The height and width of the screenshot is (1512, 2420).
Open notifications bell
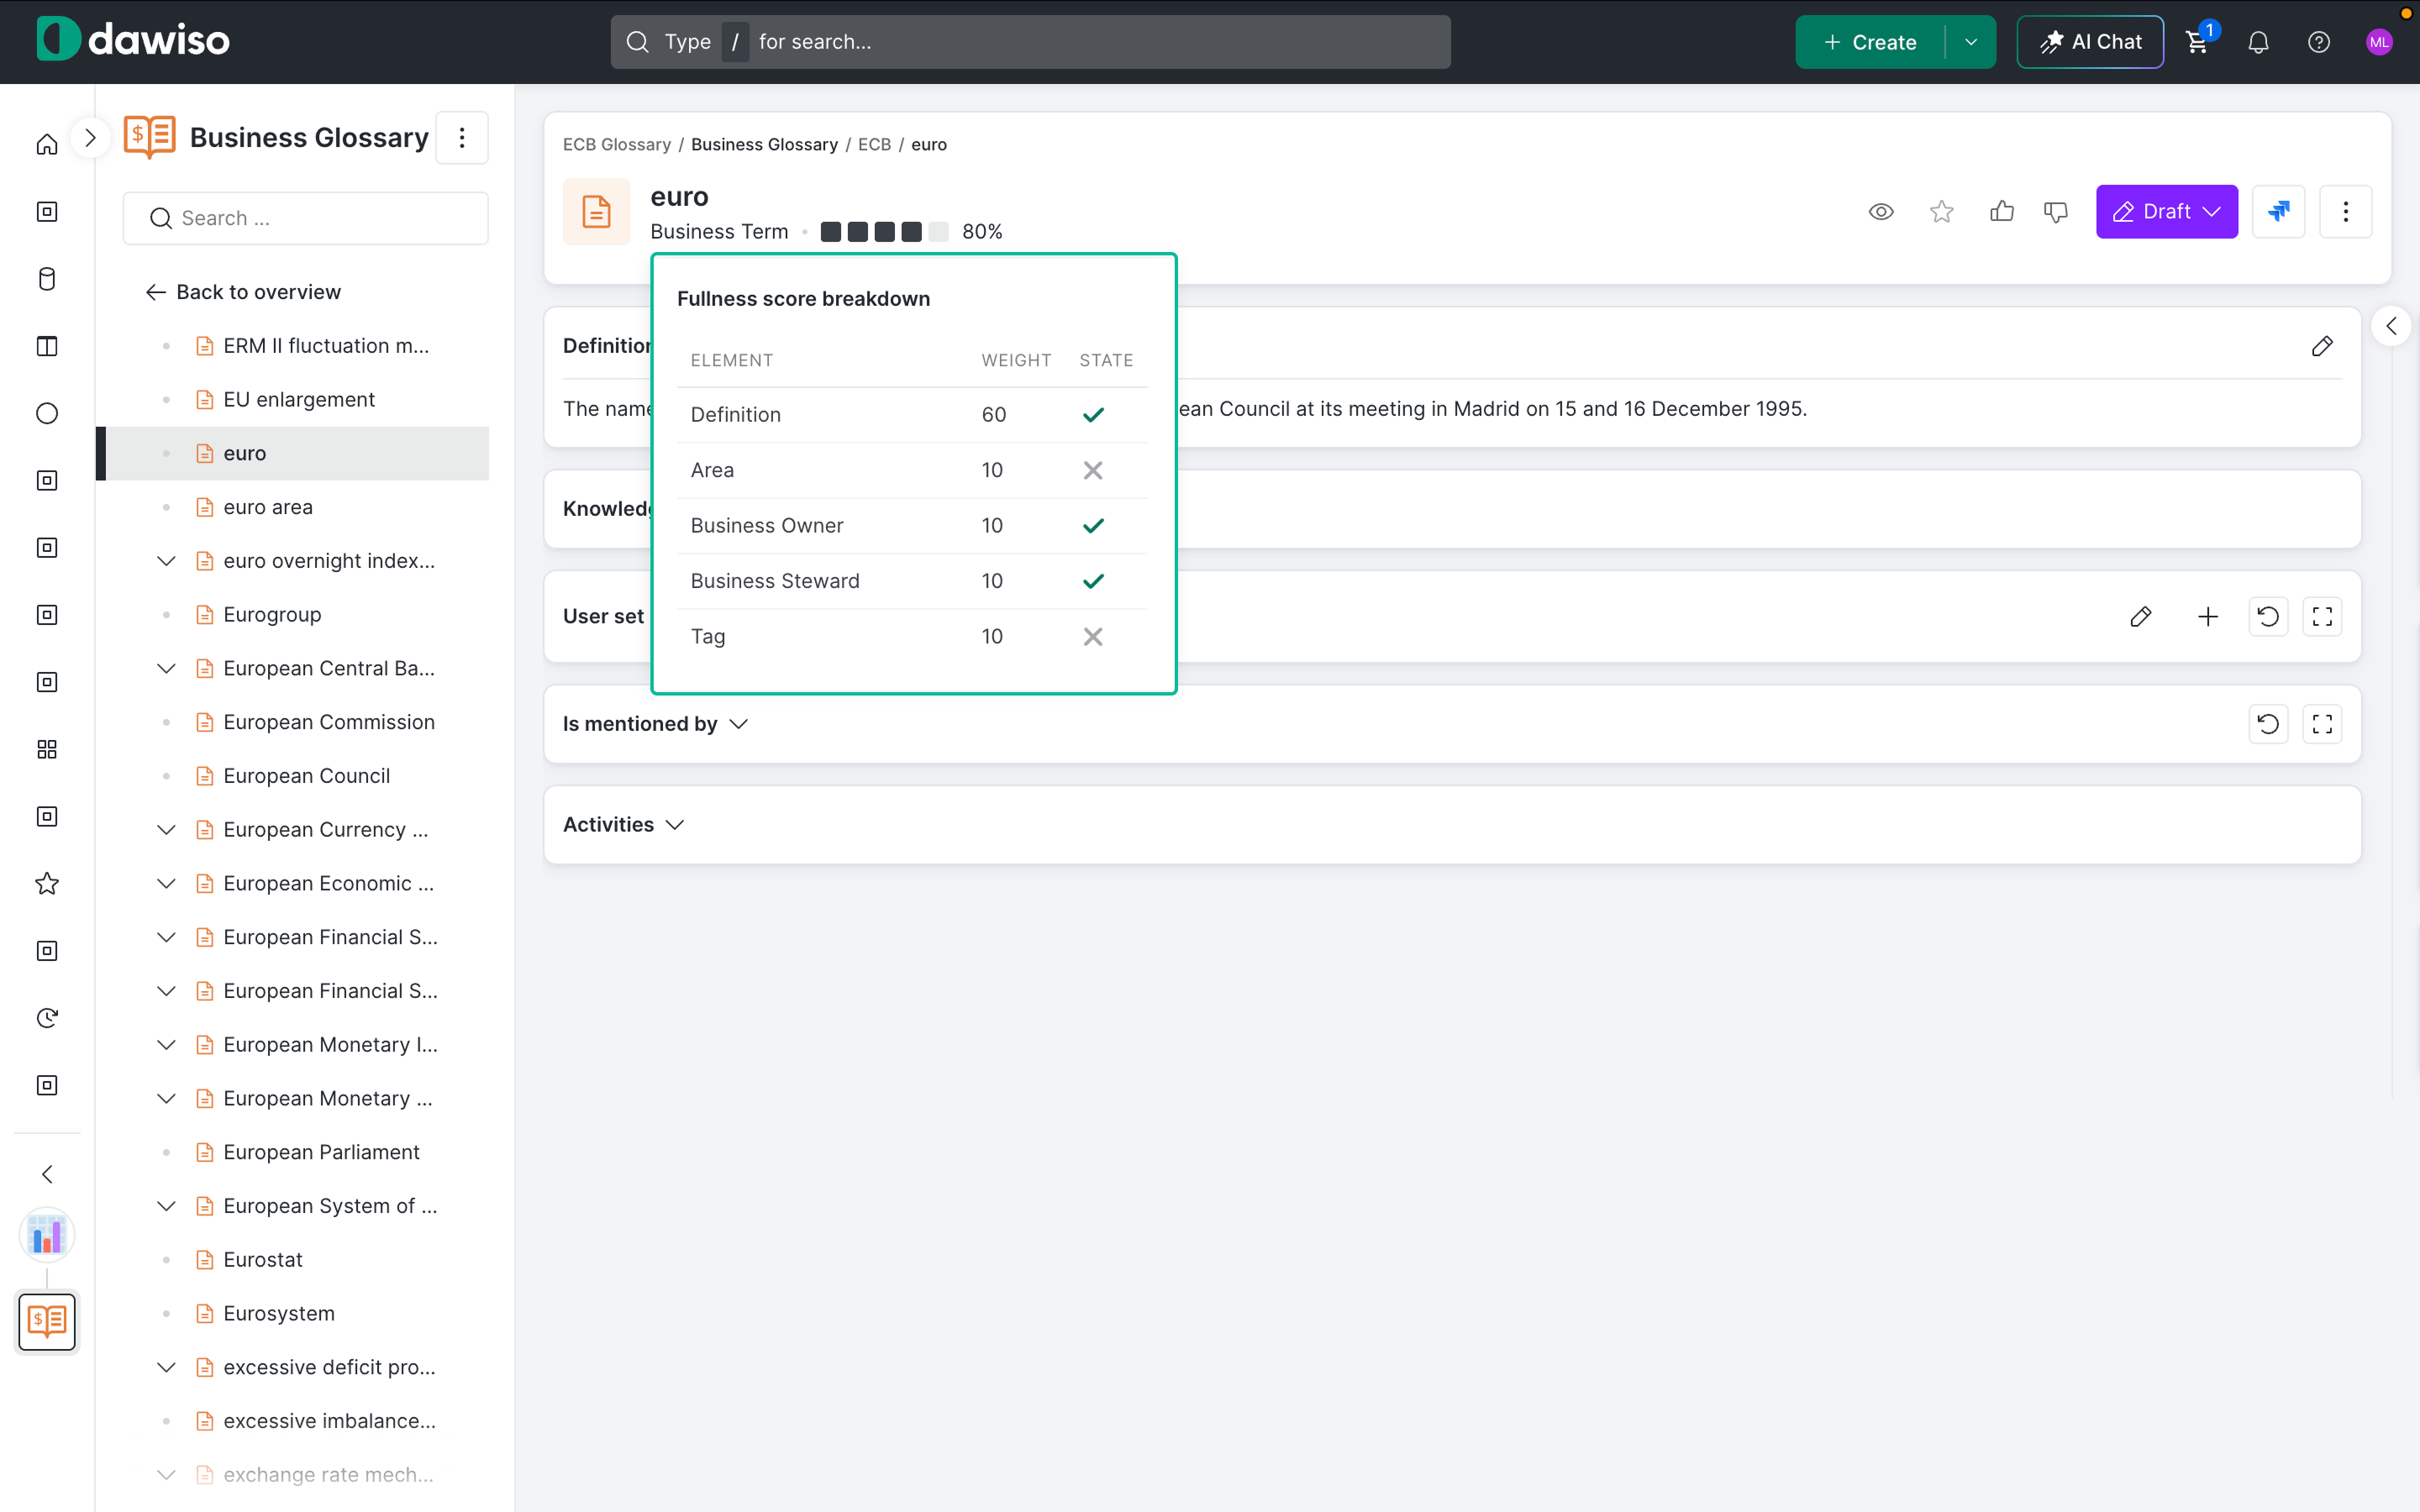coord(2258,42)
